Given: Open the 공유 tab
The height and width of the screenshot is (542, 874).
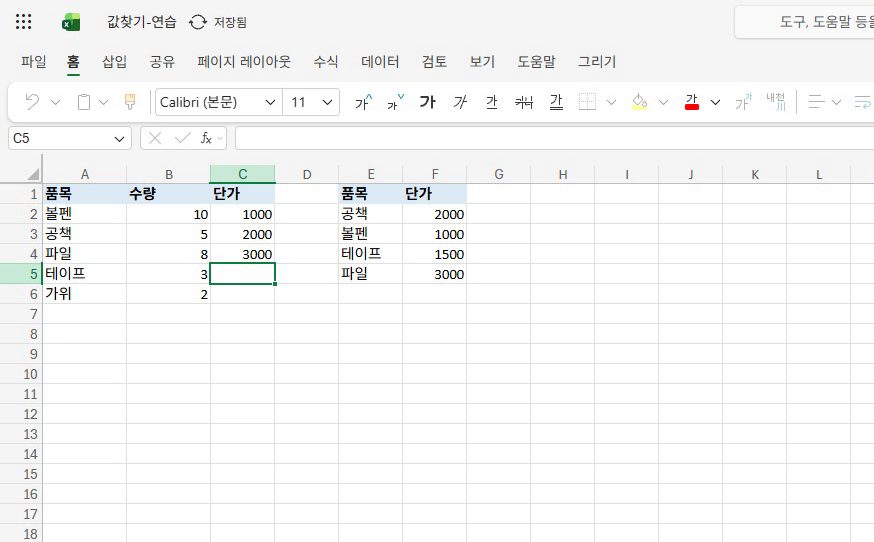Looking at the screenshot, I should (x=162, y=61).
